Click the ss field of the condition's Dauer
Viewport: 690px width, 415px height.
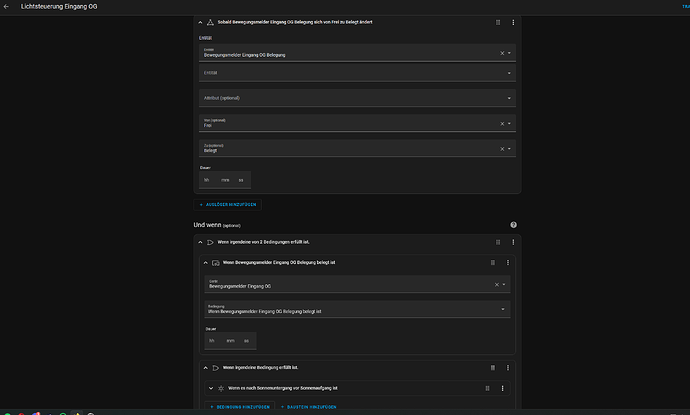(246, 341)
